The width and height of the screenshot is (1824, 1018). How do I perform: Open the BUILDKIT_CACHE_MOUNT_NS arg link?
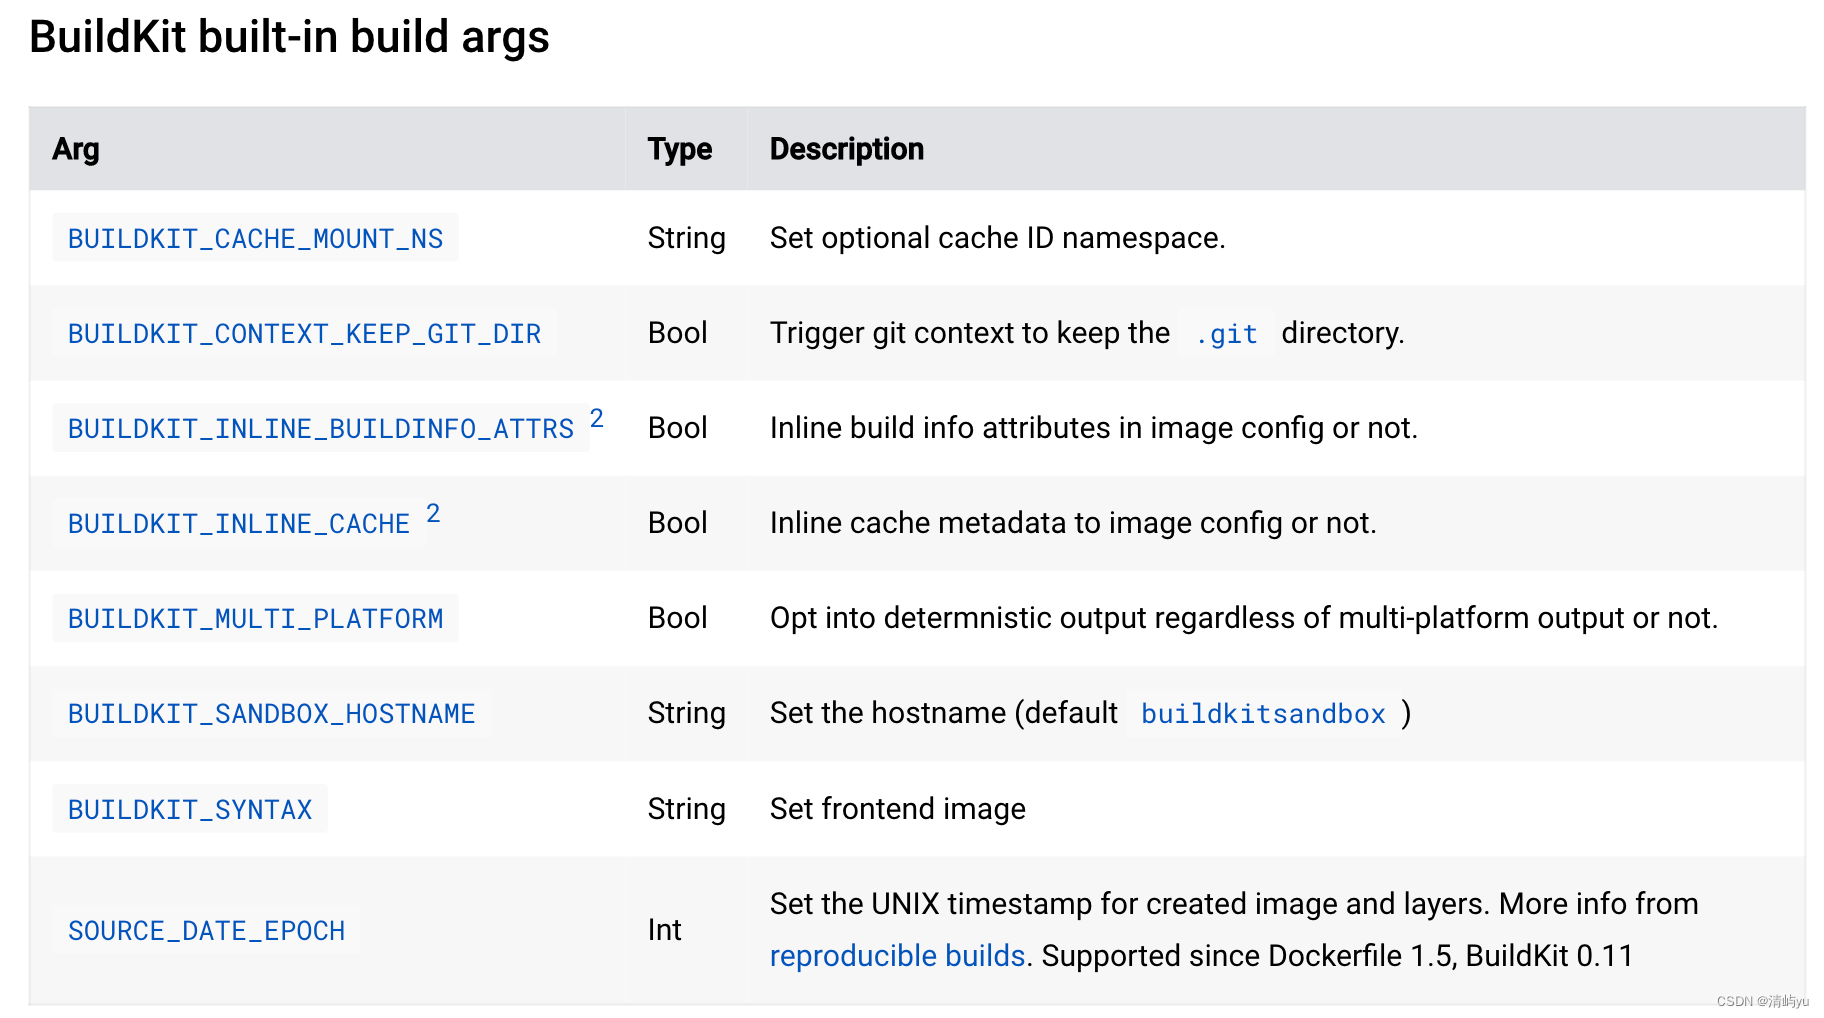(255, 239)
